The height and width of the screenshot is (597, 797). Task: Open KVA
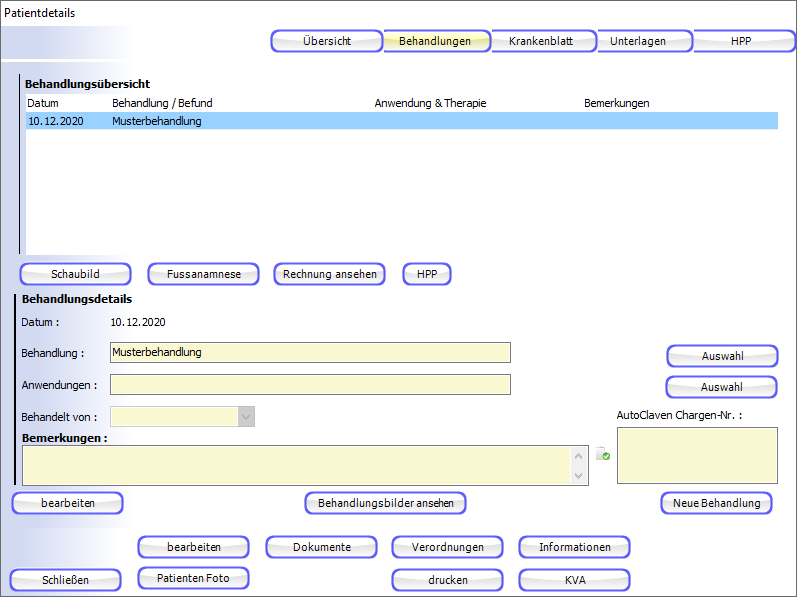pos(574,580)
